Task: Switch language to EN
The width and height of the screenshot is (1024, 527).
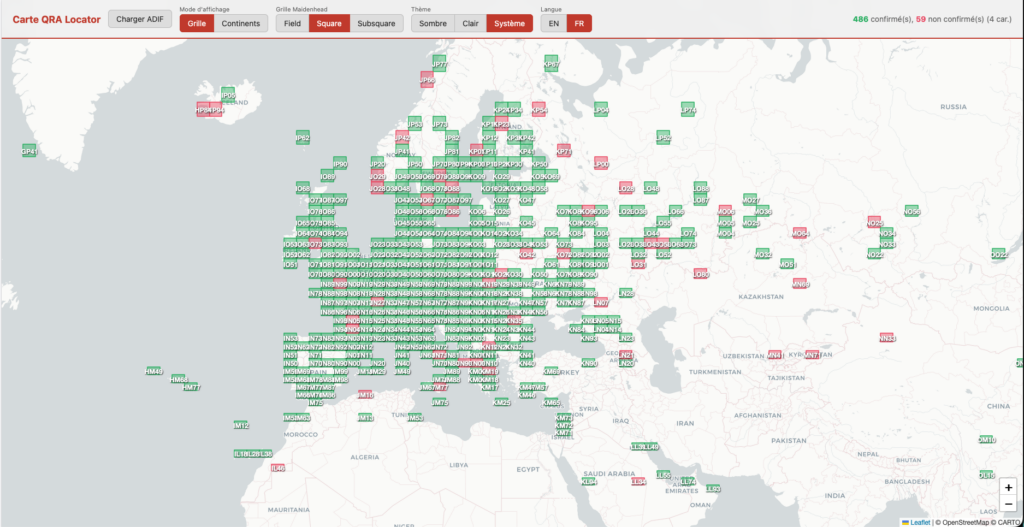Action: click(553, 23)
